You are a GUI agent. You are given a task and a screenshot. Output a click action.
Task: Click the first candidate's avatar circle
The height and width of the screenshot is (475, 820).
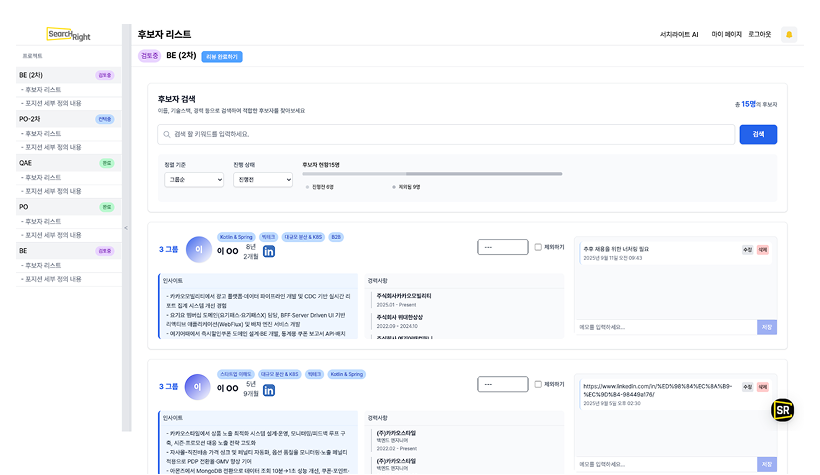point(201,249)
